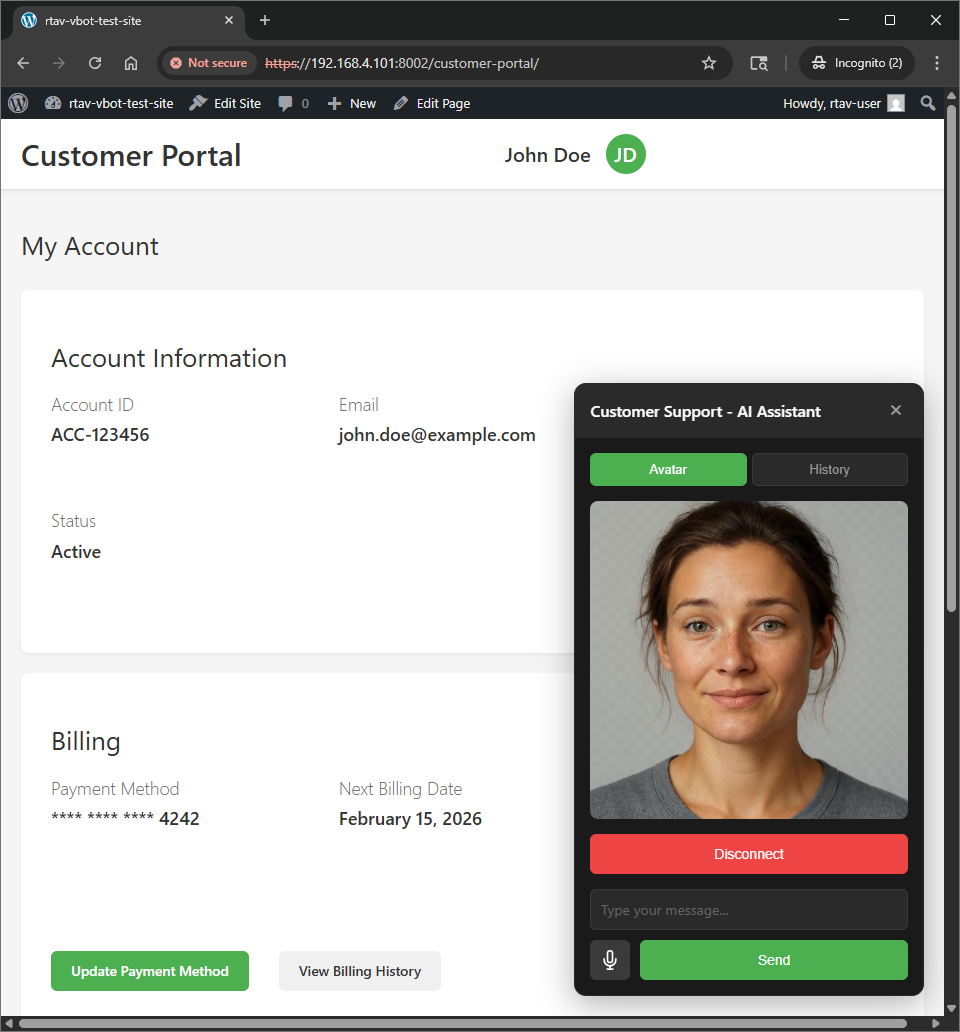Click the Update Payment Method button
Image resolution: width=960 pixels, height=1032 pixels.
tap(150, 971)
